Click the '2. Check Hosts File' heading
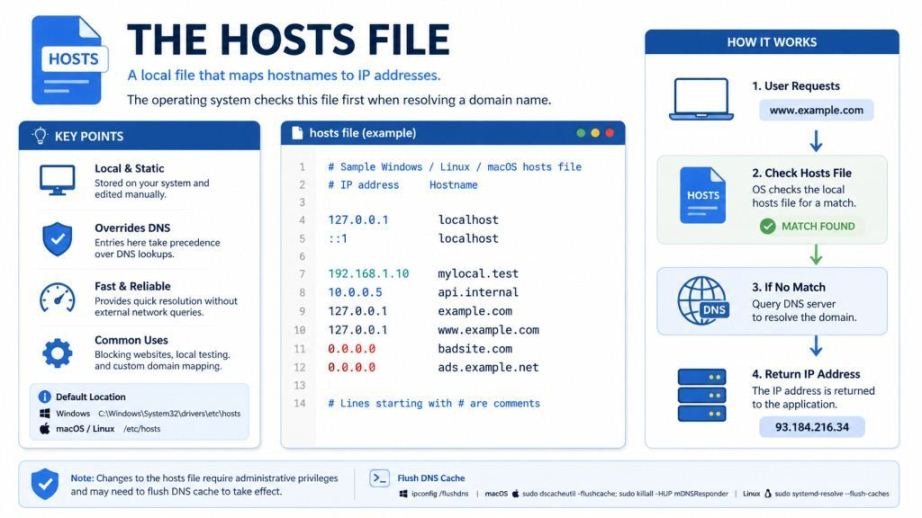This screenshot has height=518, width=922. (x=801, y=173)
